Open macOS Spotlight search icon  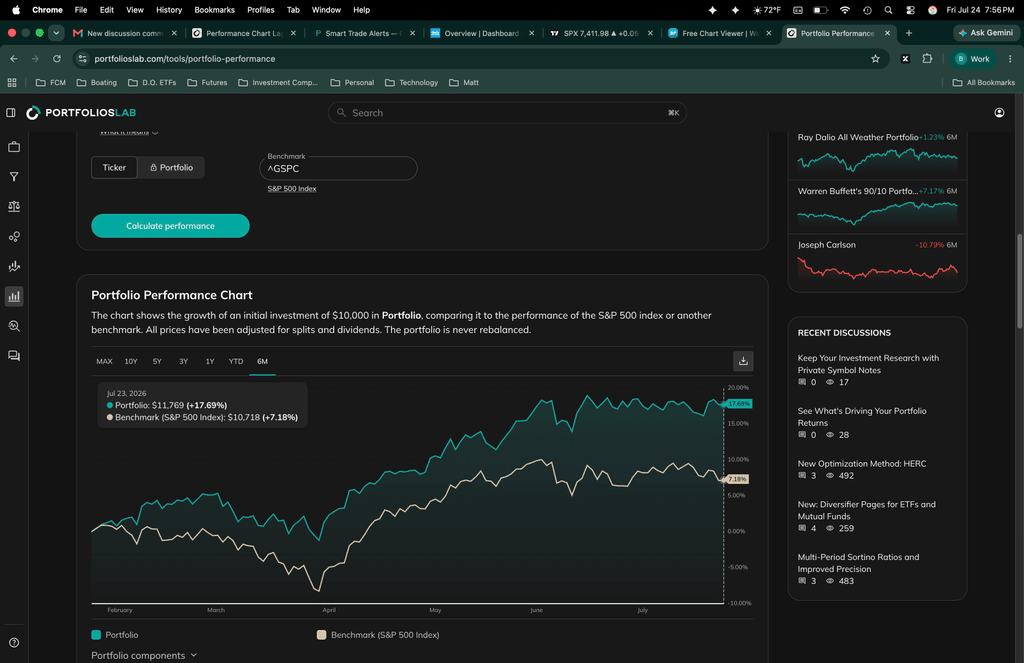[888, 10]
